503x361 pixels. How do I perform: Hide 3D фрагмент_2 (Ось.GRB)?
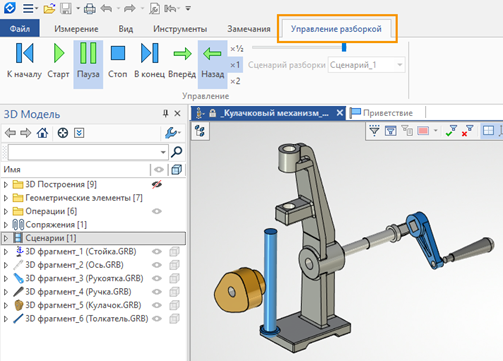coord(157,265)
